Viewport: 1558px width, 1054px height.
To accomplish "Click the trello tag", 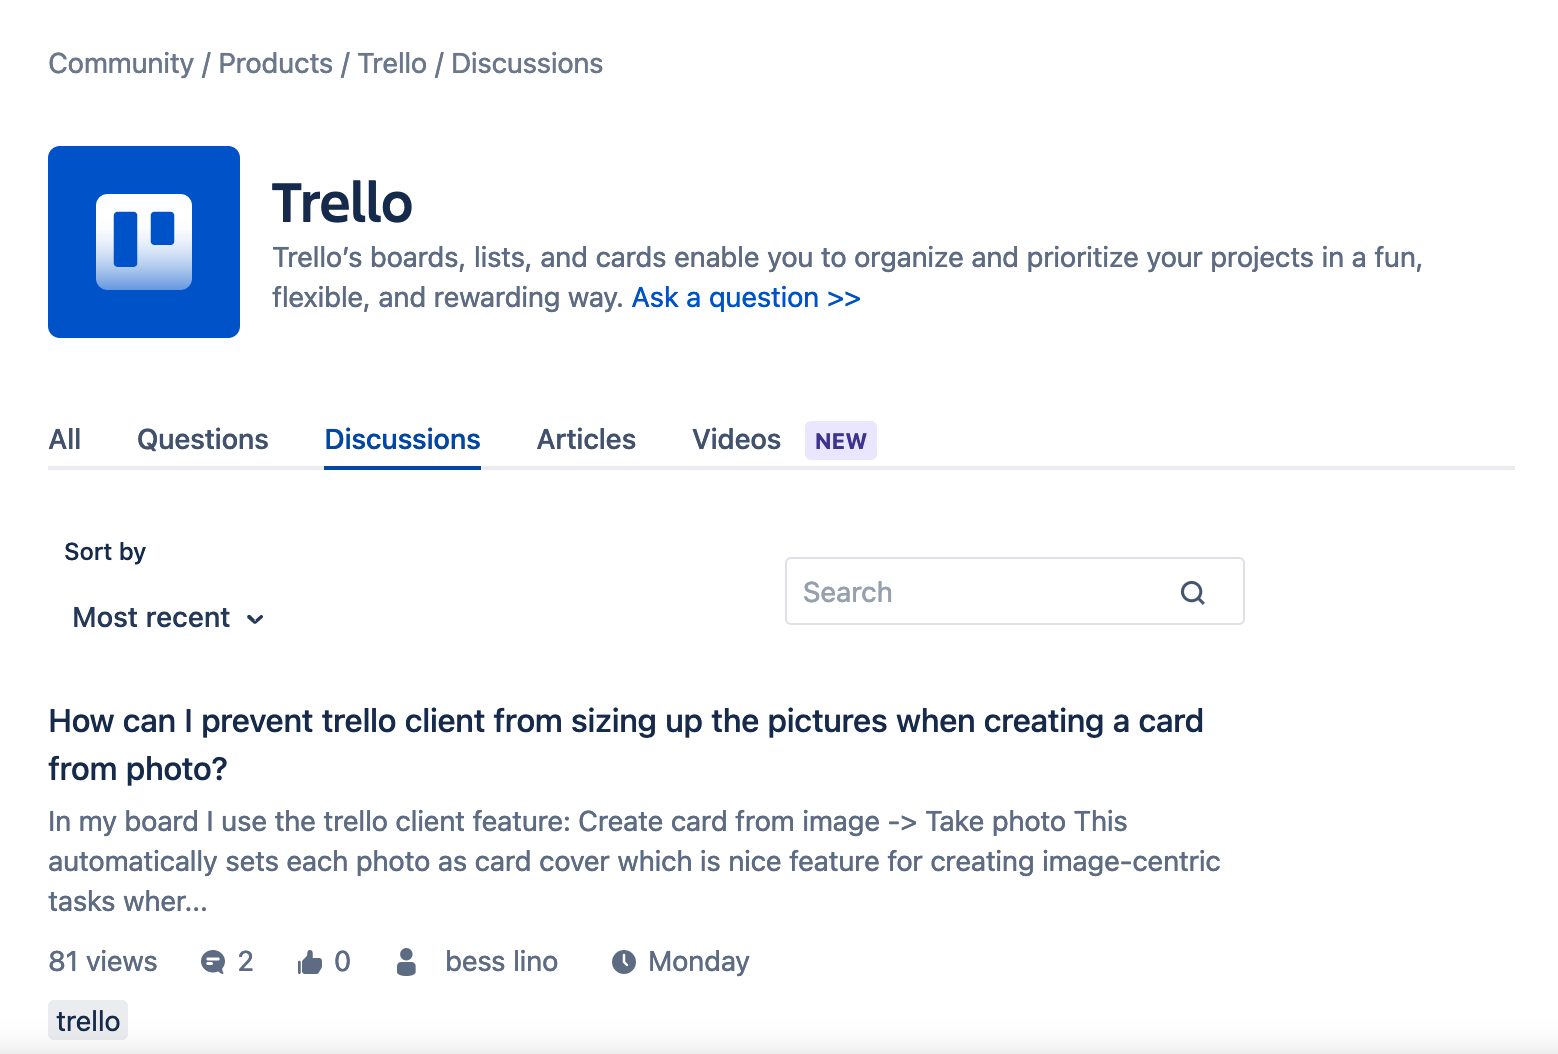I will tap(88, 1021).
